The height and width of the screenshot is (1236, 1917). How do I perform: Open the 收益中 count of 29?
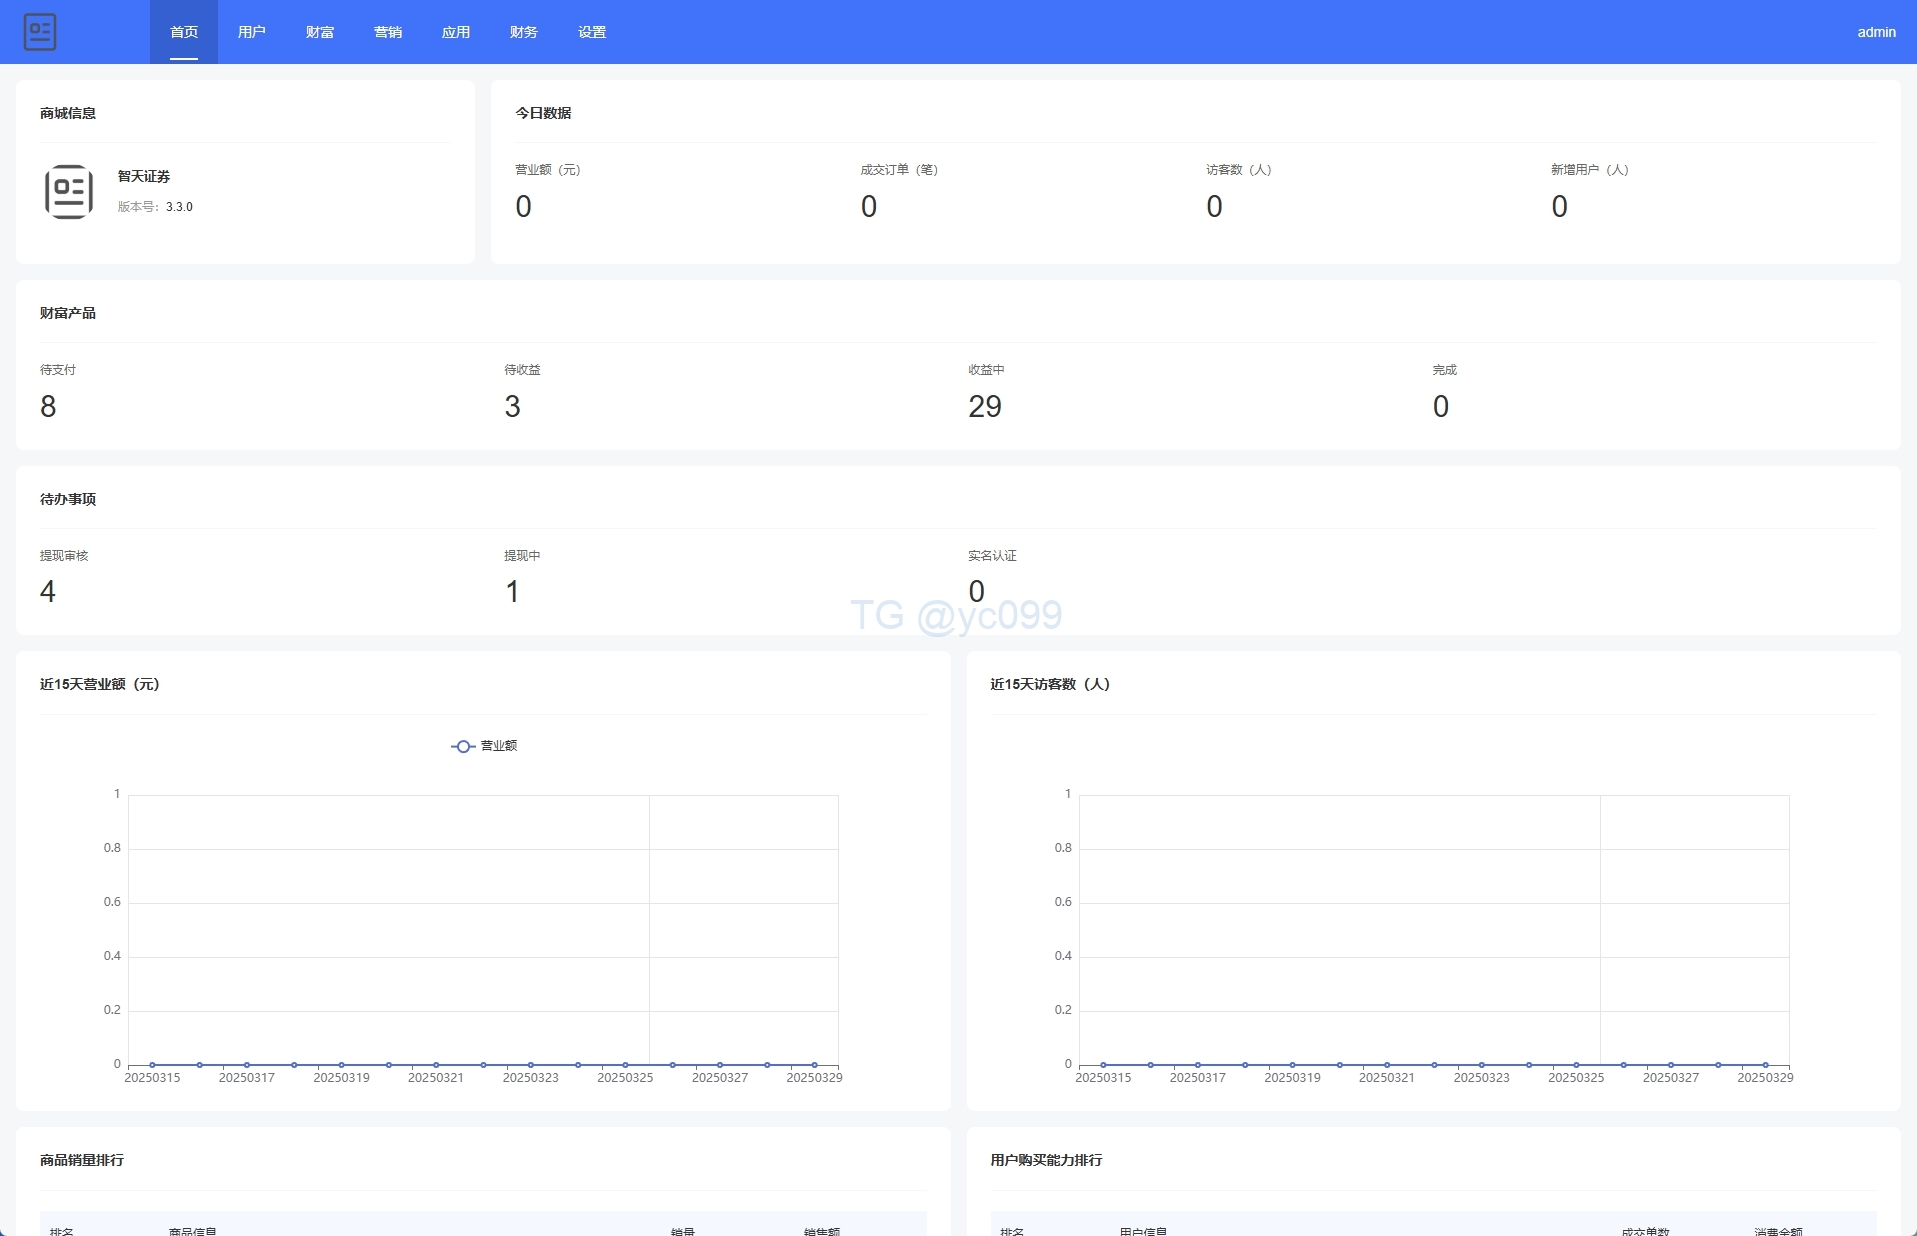click(x=985, y=406)
